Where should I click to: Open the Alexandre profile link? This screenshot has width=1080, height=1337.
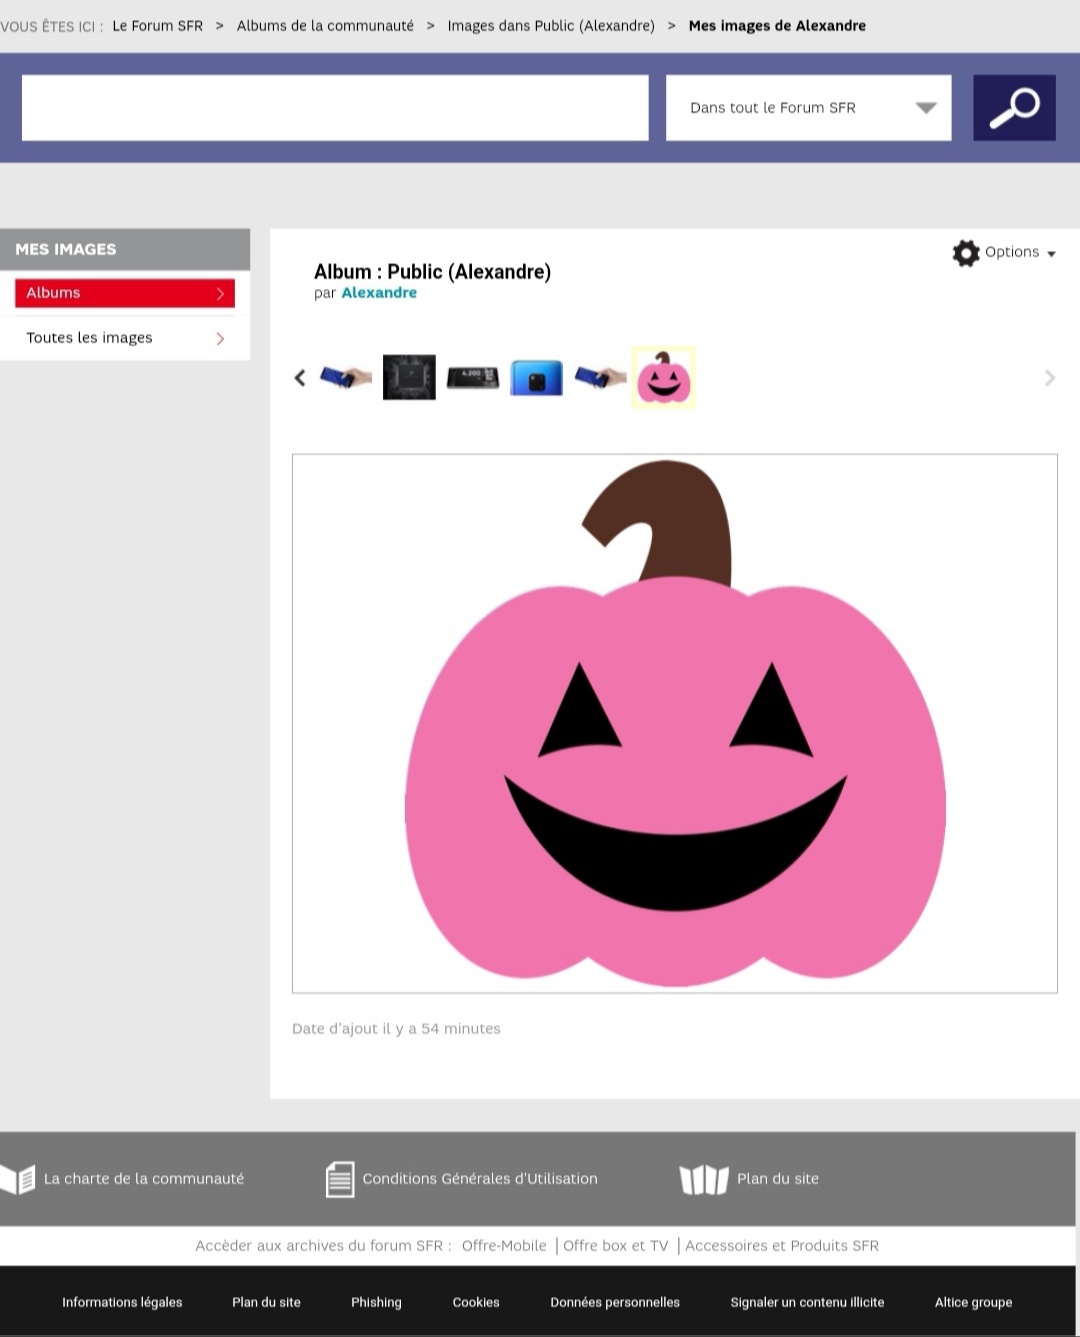pos(379,292)
